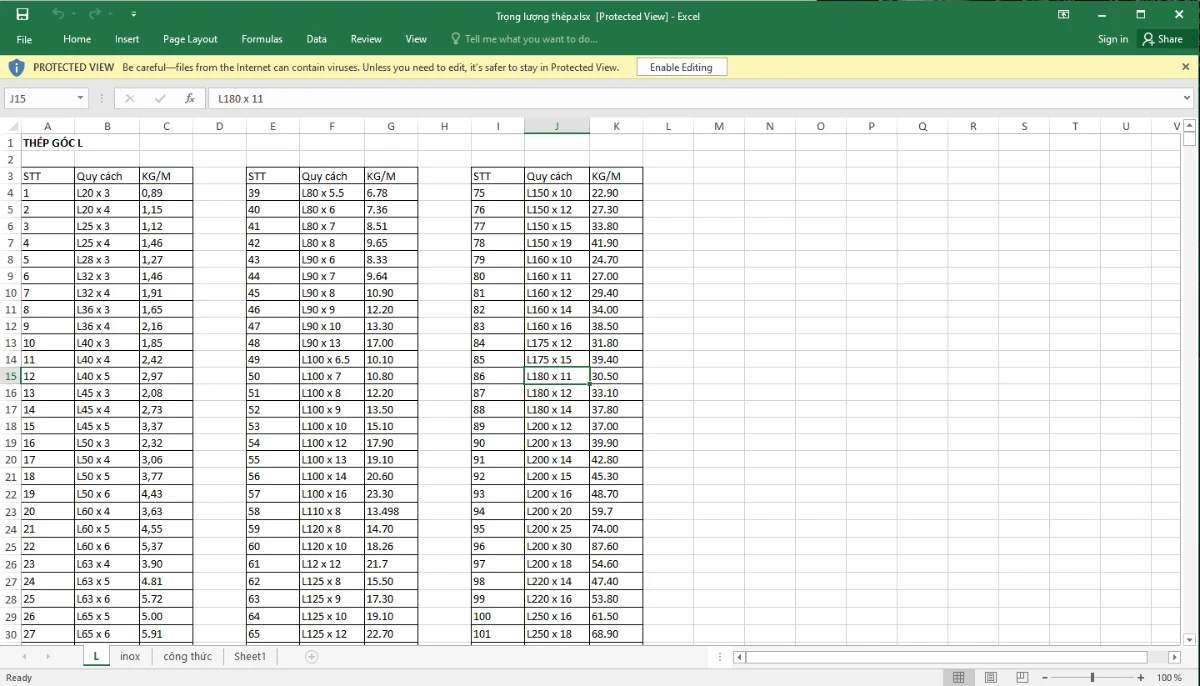Open the File menu
1200x686 pixels.
pos(25,39)
